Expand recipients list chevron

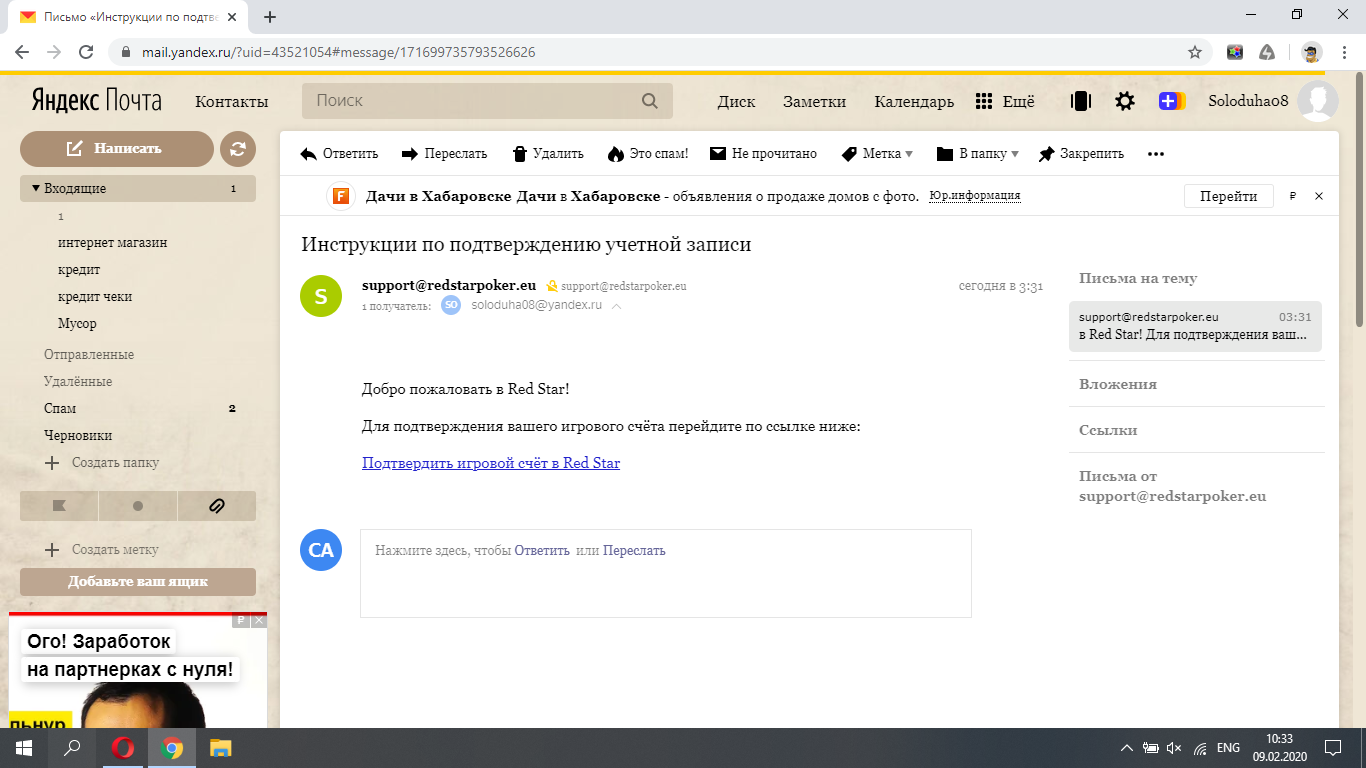click(616, 306)
